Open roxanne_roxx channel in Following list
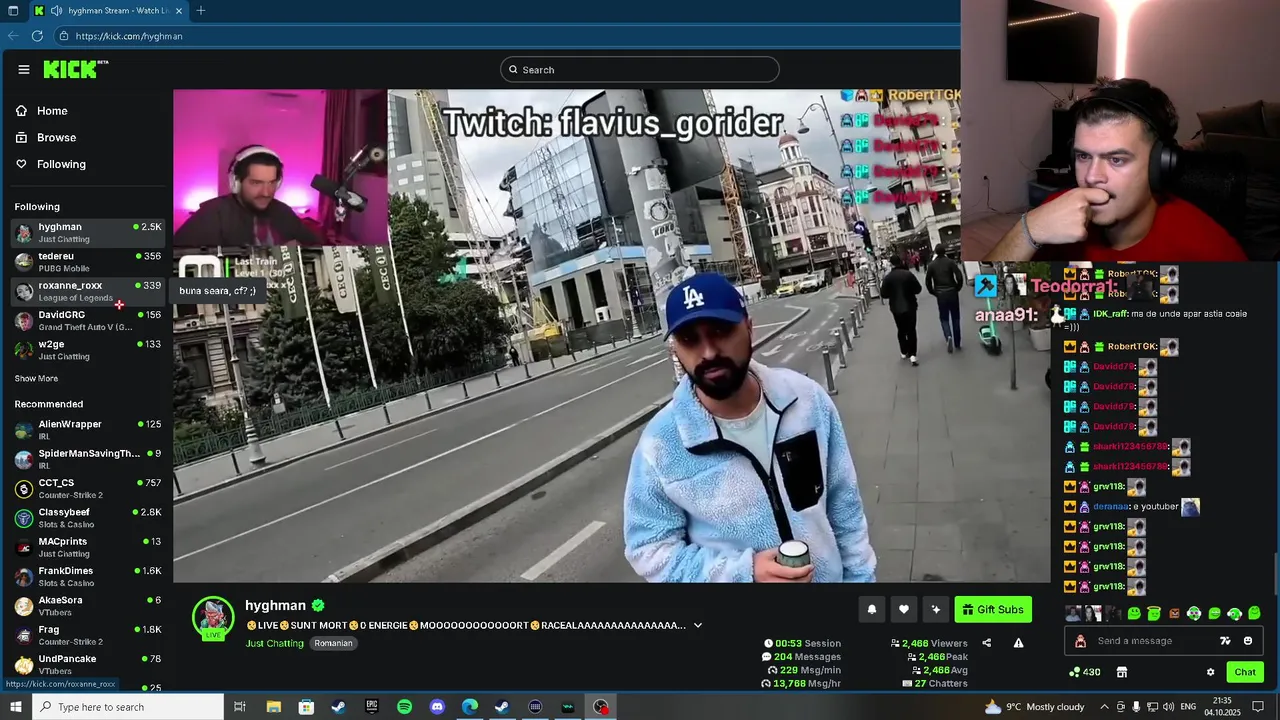This screenshot has height=720, width=1280. pos(89,291)
